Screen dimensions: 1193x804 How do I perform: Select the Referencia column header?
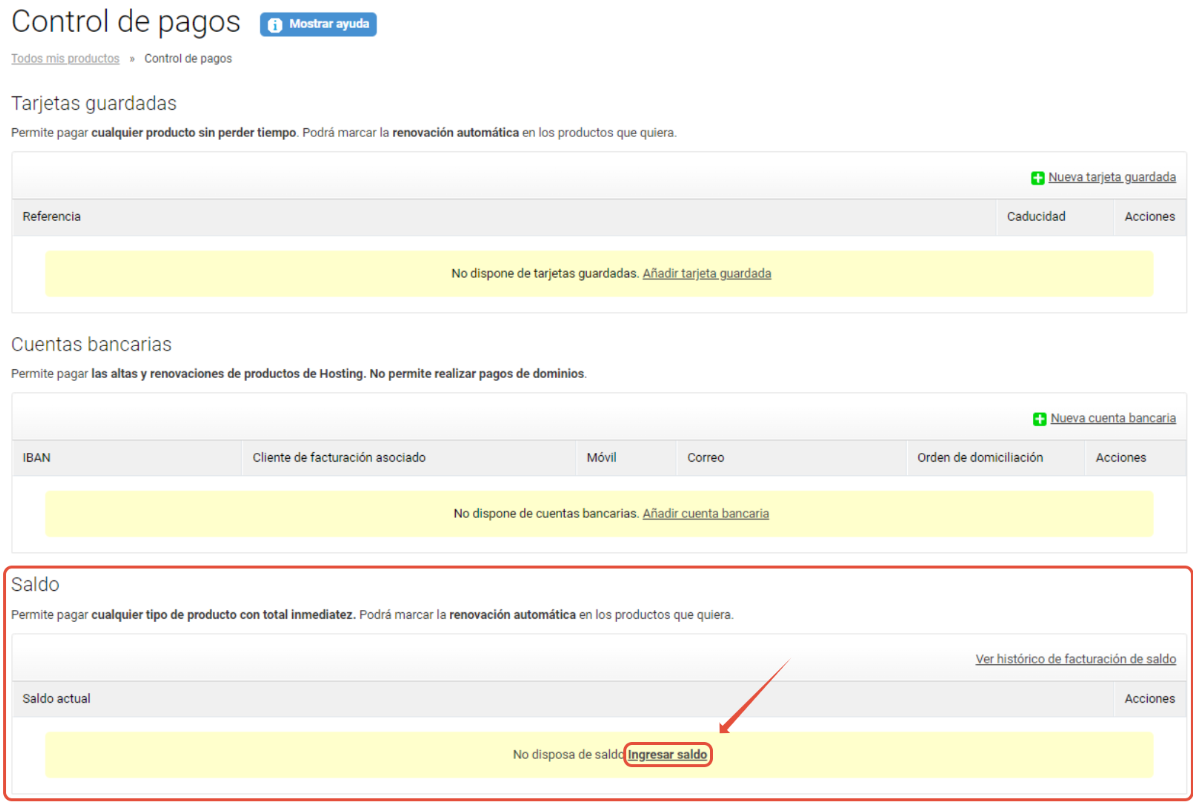coord(52,216)
